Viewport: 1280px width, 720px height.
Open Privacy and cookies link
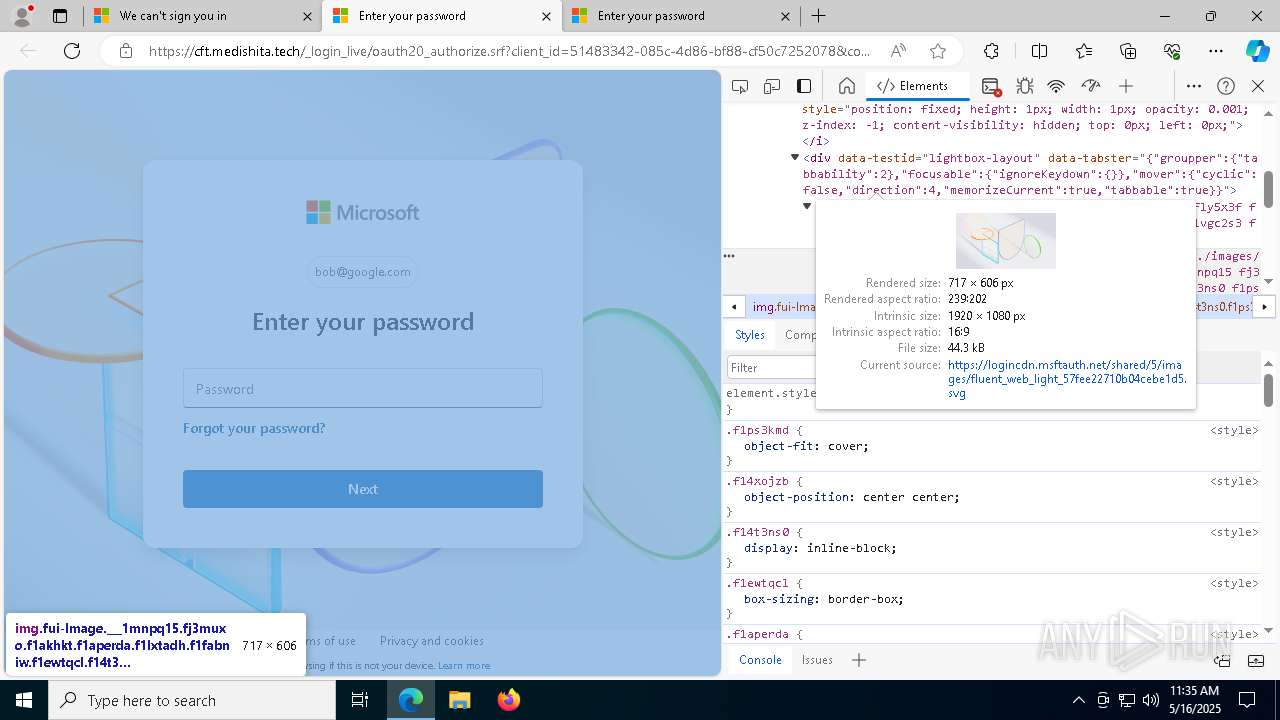click(x=432, y=641)
